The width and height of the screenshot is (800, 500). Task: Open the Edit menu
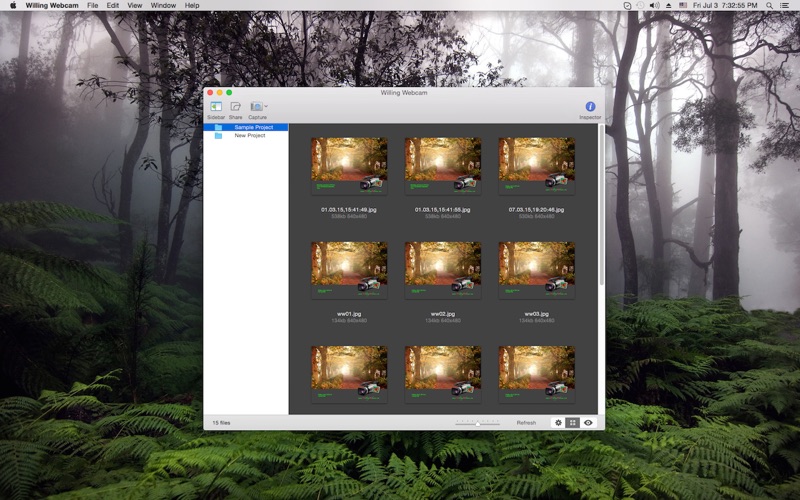(x=113, y=5)
